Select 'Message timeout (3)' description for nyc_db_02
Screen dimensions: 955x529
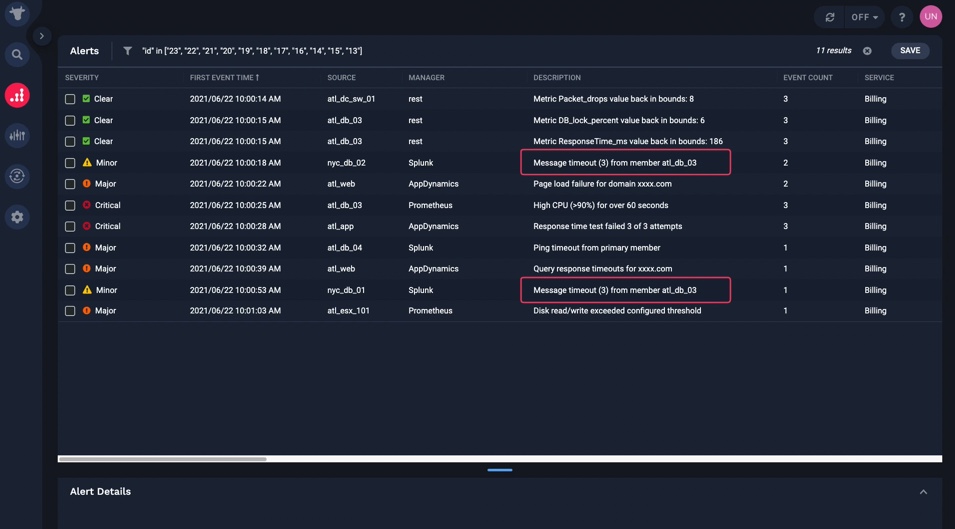615,163
